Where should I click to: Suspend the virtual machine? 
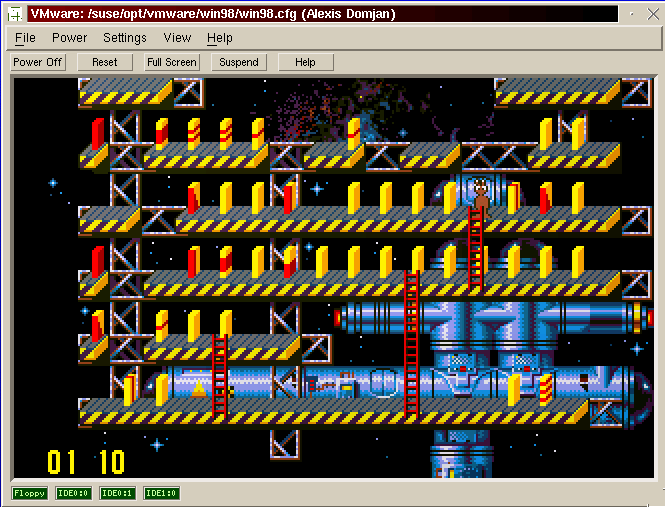pos(239,62)
